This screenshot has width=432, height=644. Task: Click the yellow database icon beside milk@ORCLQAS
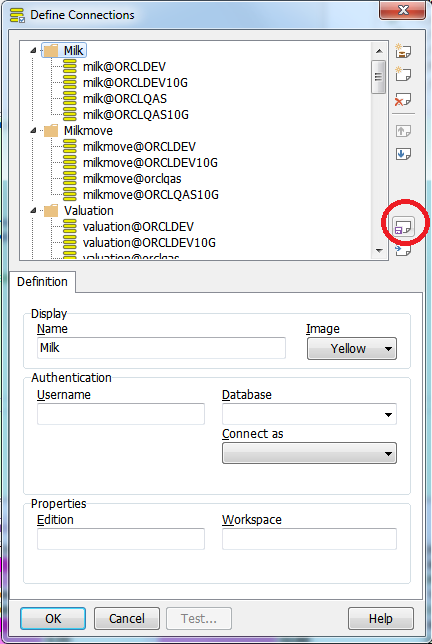(70, 99)
